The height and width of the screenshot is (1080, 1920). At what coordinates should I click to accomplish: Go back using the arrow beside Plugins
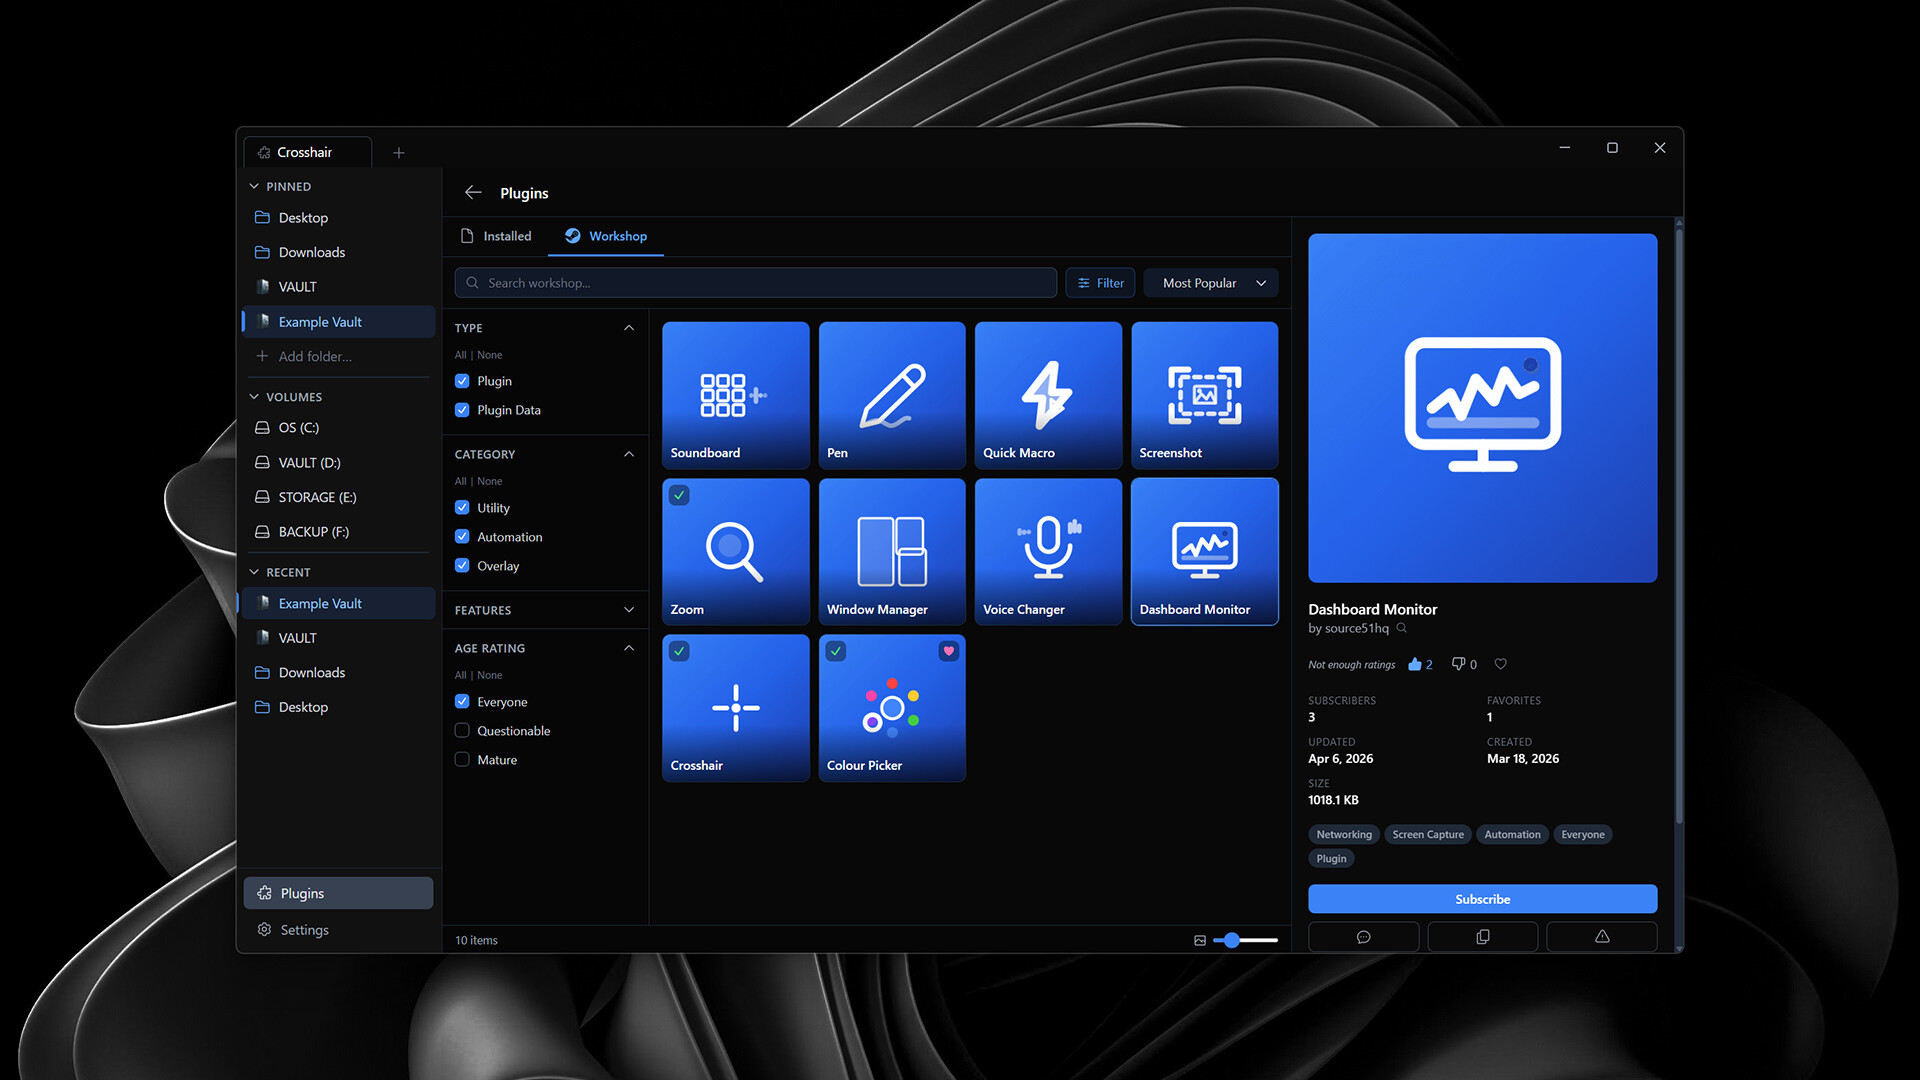click(473, 193)
